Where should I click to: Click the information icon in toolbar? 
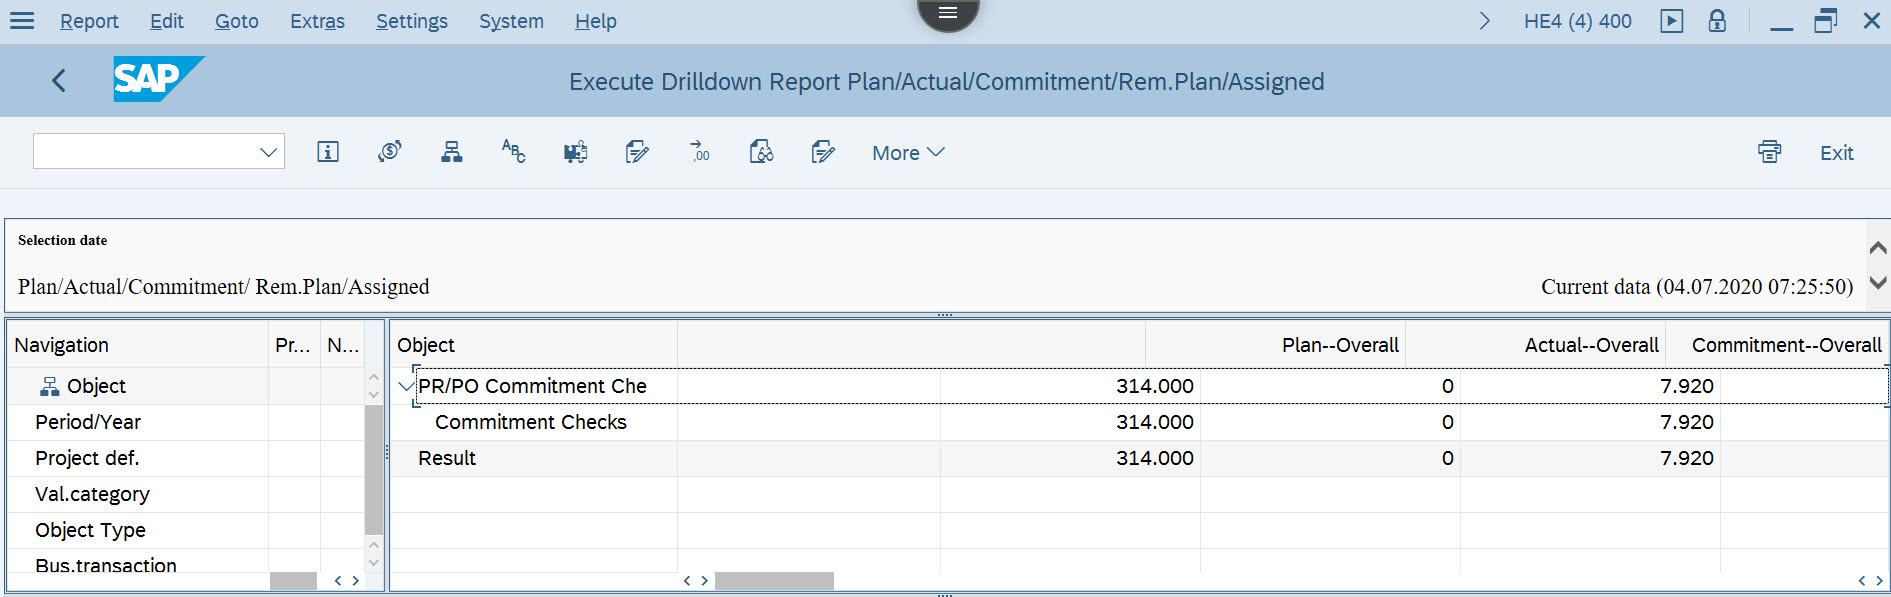tap(328, 152)
